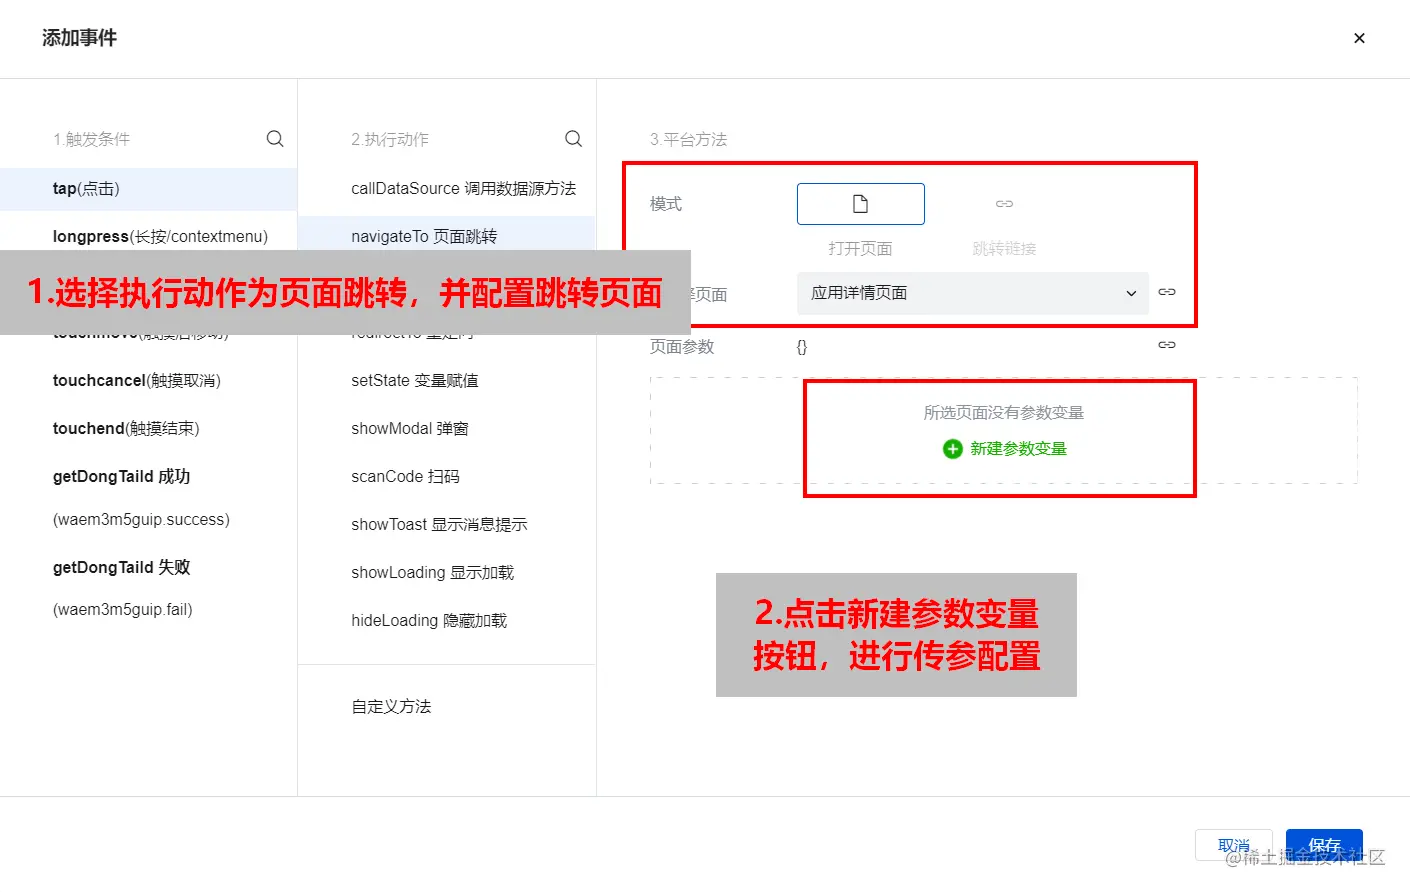
Task: Click 取消 cancel button
Action: (x=1234, y=845)
